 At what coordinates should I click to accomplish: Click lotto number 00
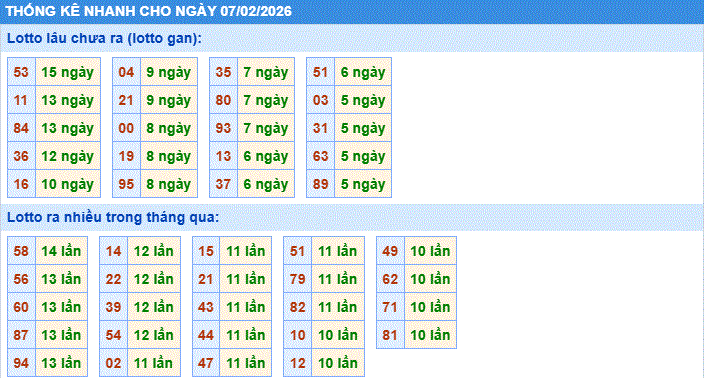click(126, 128)
